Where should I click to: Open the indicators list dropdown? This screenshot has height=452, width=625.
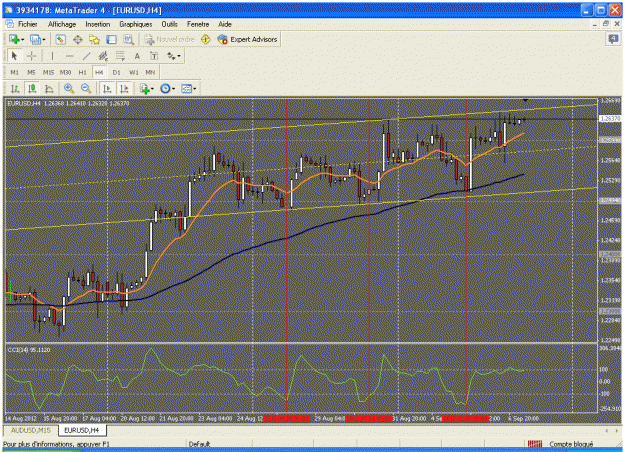pos(146,88)
